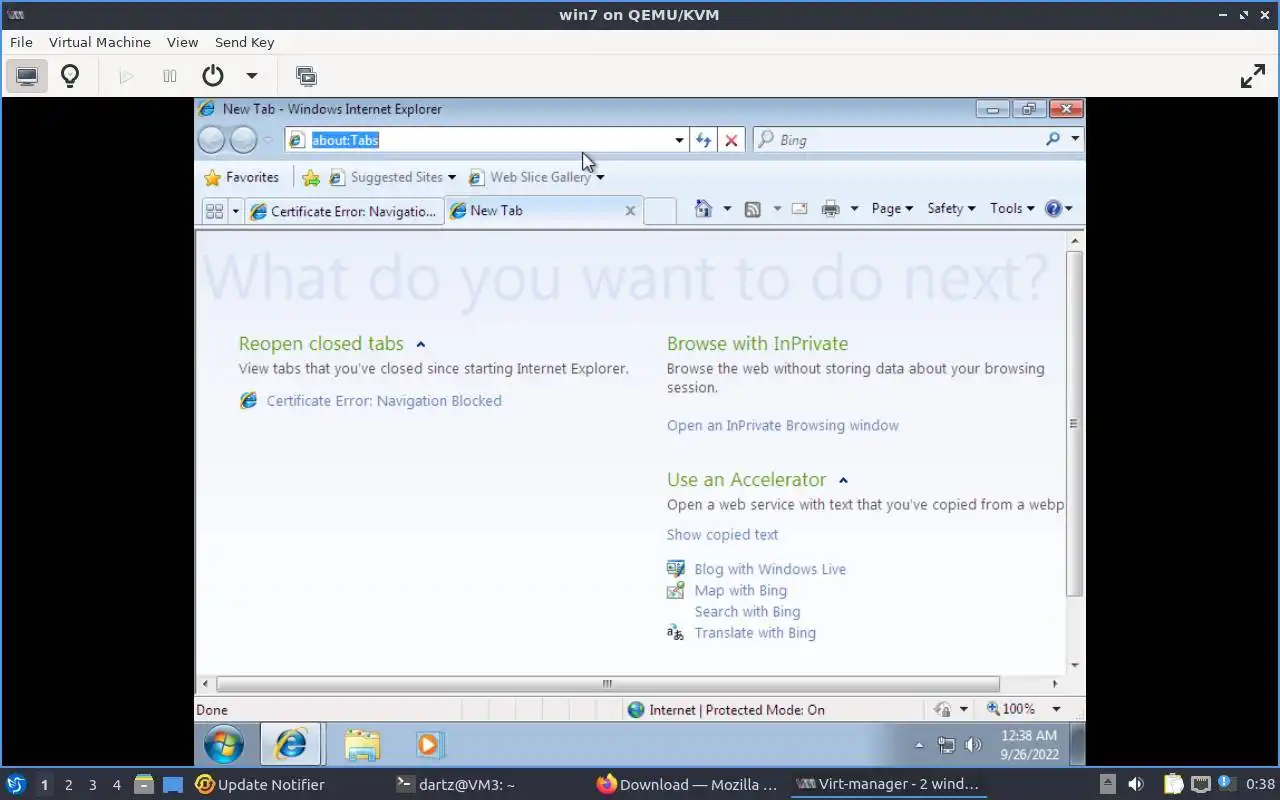This screenshot has height=800, width=1280.
Task: Toggle virt-manager fullscreen arrows icon
Action: tap(1253, 76)
